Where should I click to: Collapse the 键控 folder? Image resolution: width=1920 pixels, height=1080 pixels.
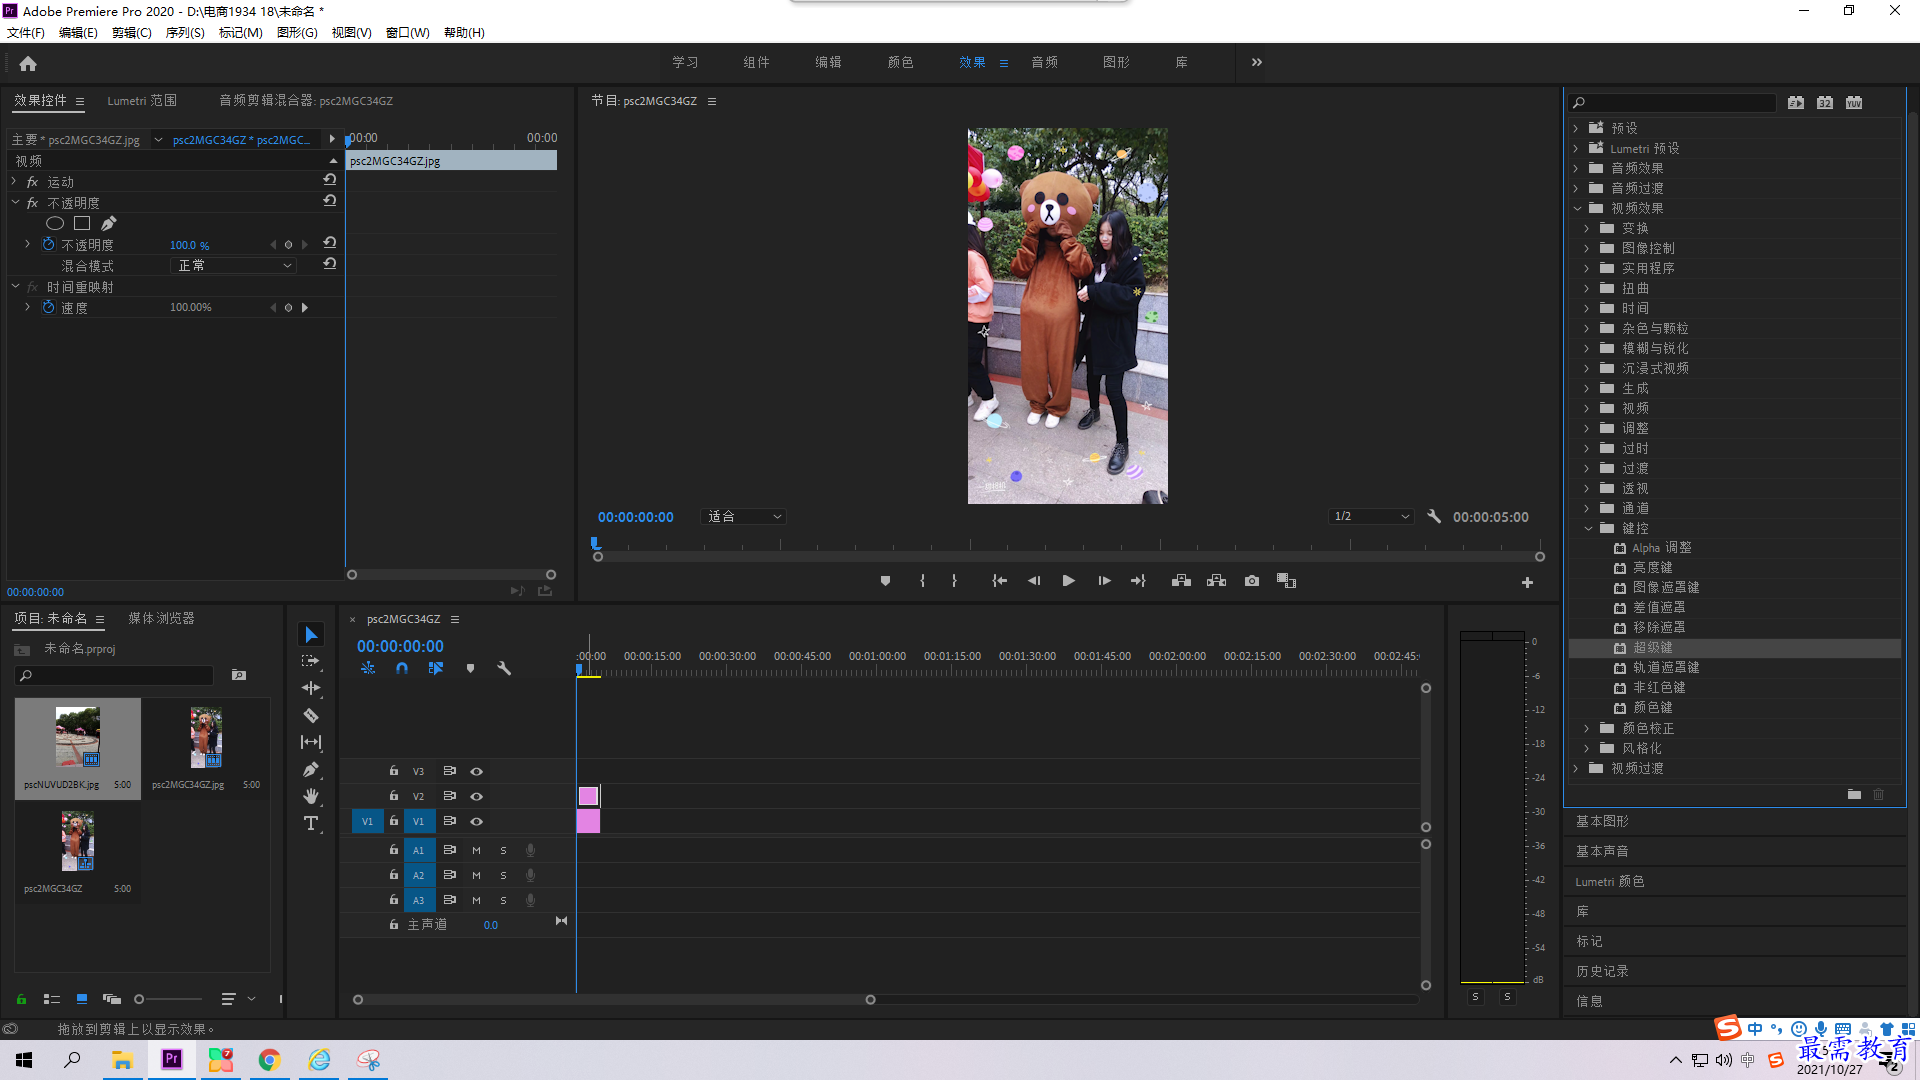[x=1588, y=528]
